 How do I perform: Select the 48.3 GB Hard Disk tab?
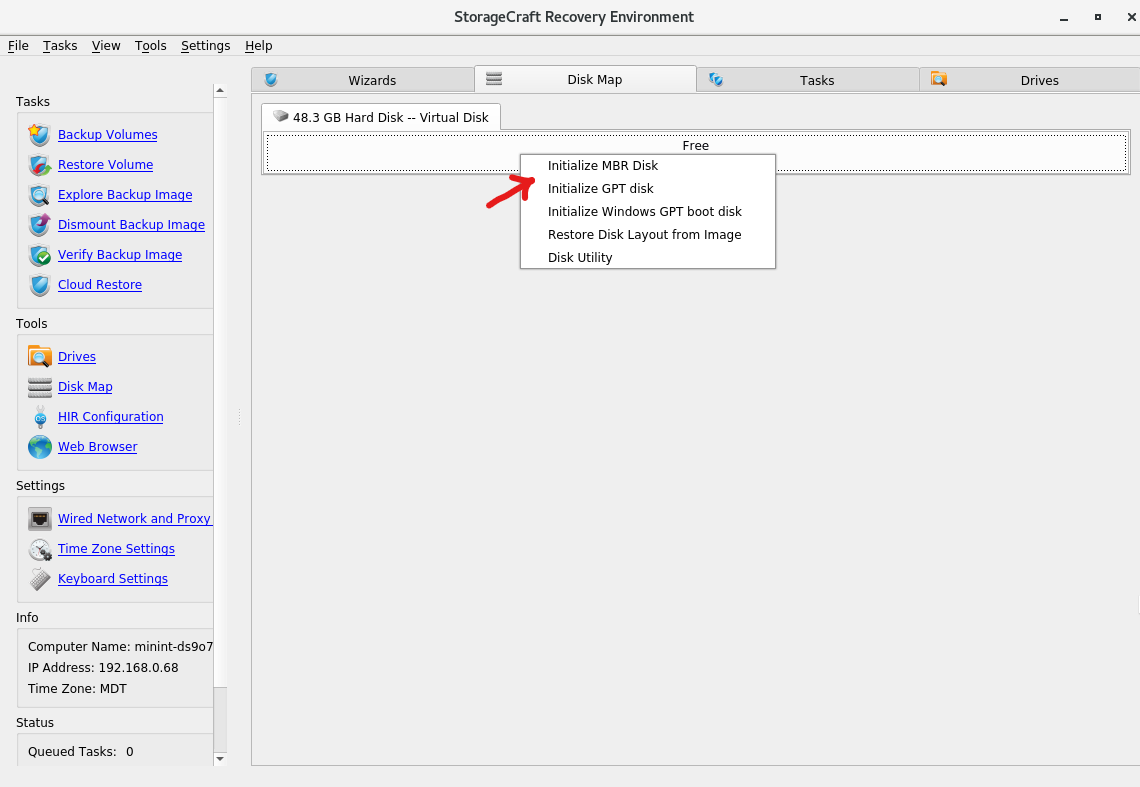point(380,117)
